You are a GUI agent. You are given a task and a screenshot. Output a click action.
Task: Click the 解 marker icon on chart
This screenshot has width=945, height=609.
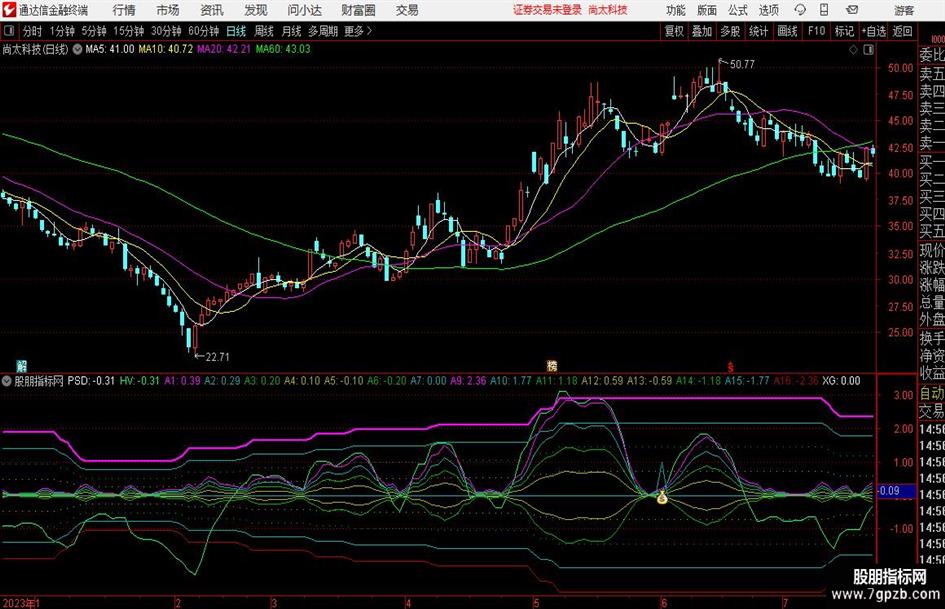tap(21, 365)
